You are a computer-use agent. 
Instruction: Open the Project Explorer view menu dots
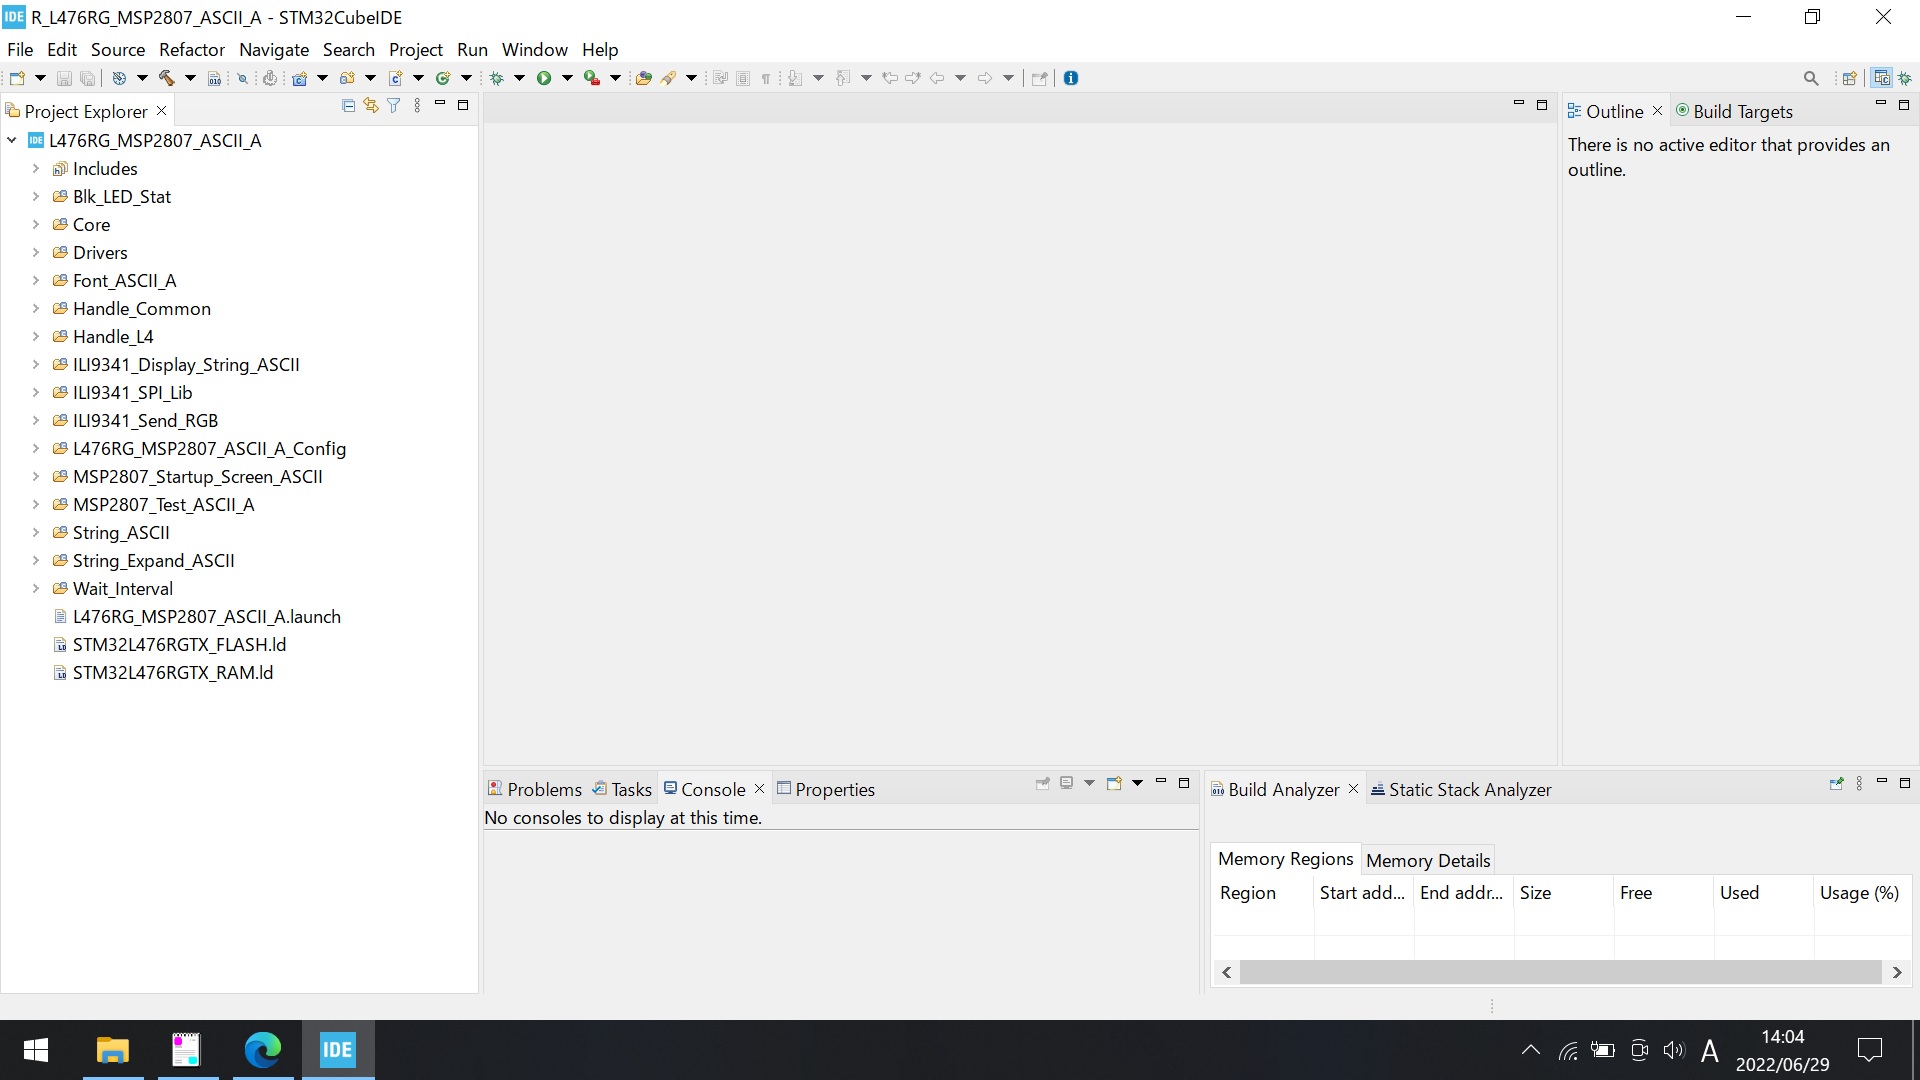pos(417,105)
